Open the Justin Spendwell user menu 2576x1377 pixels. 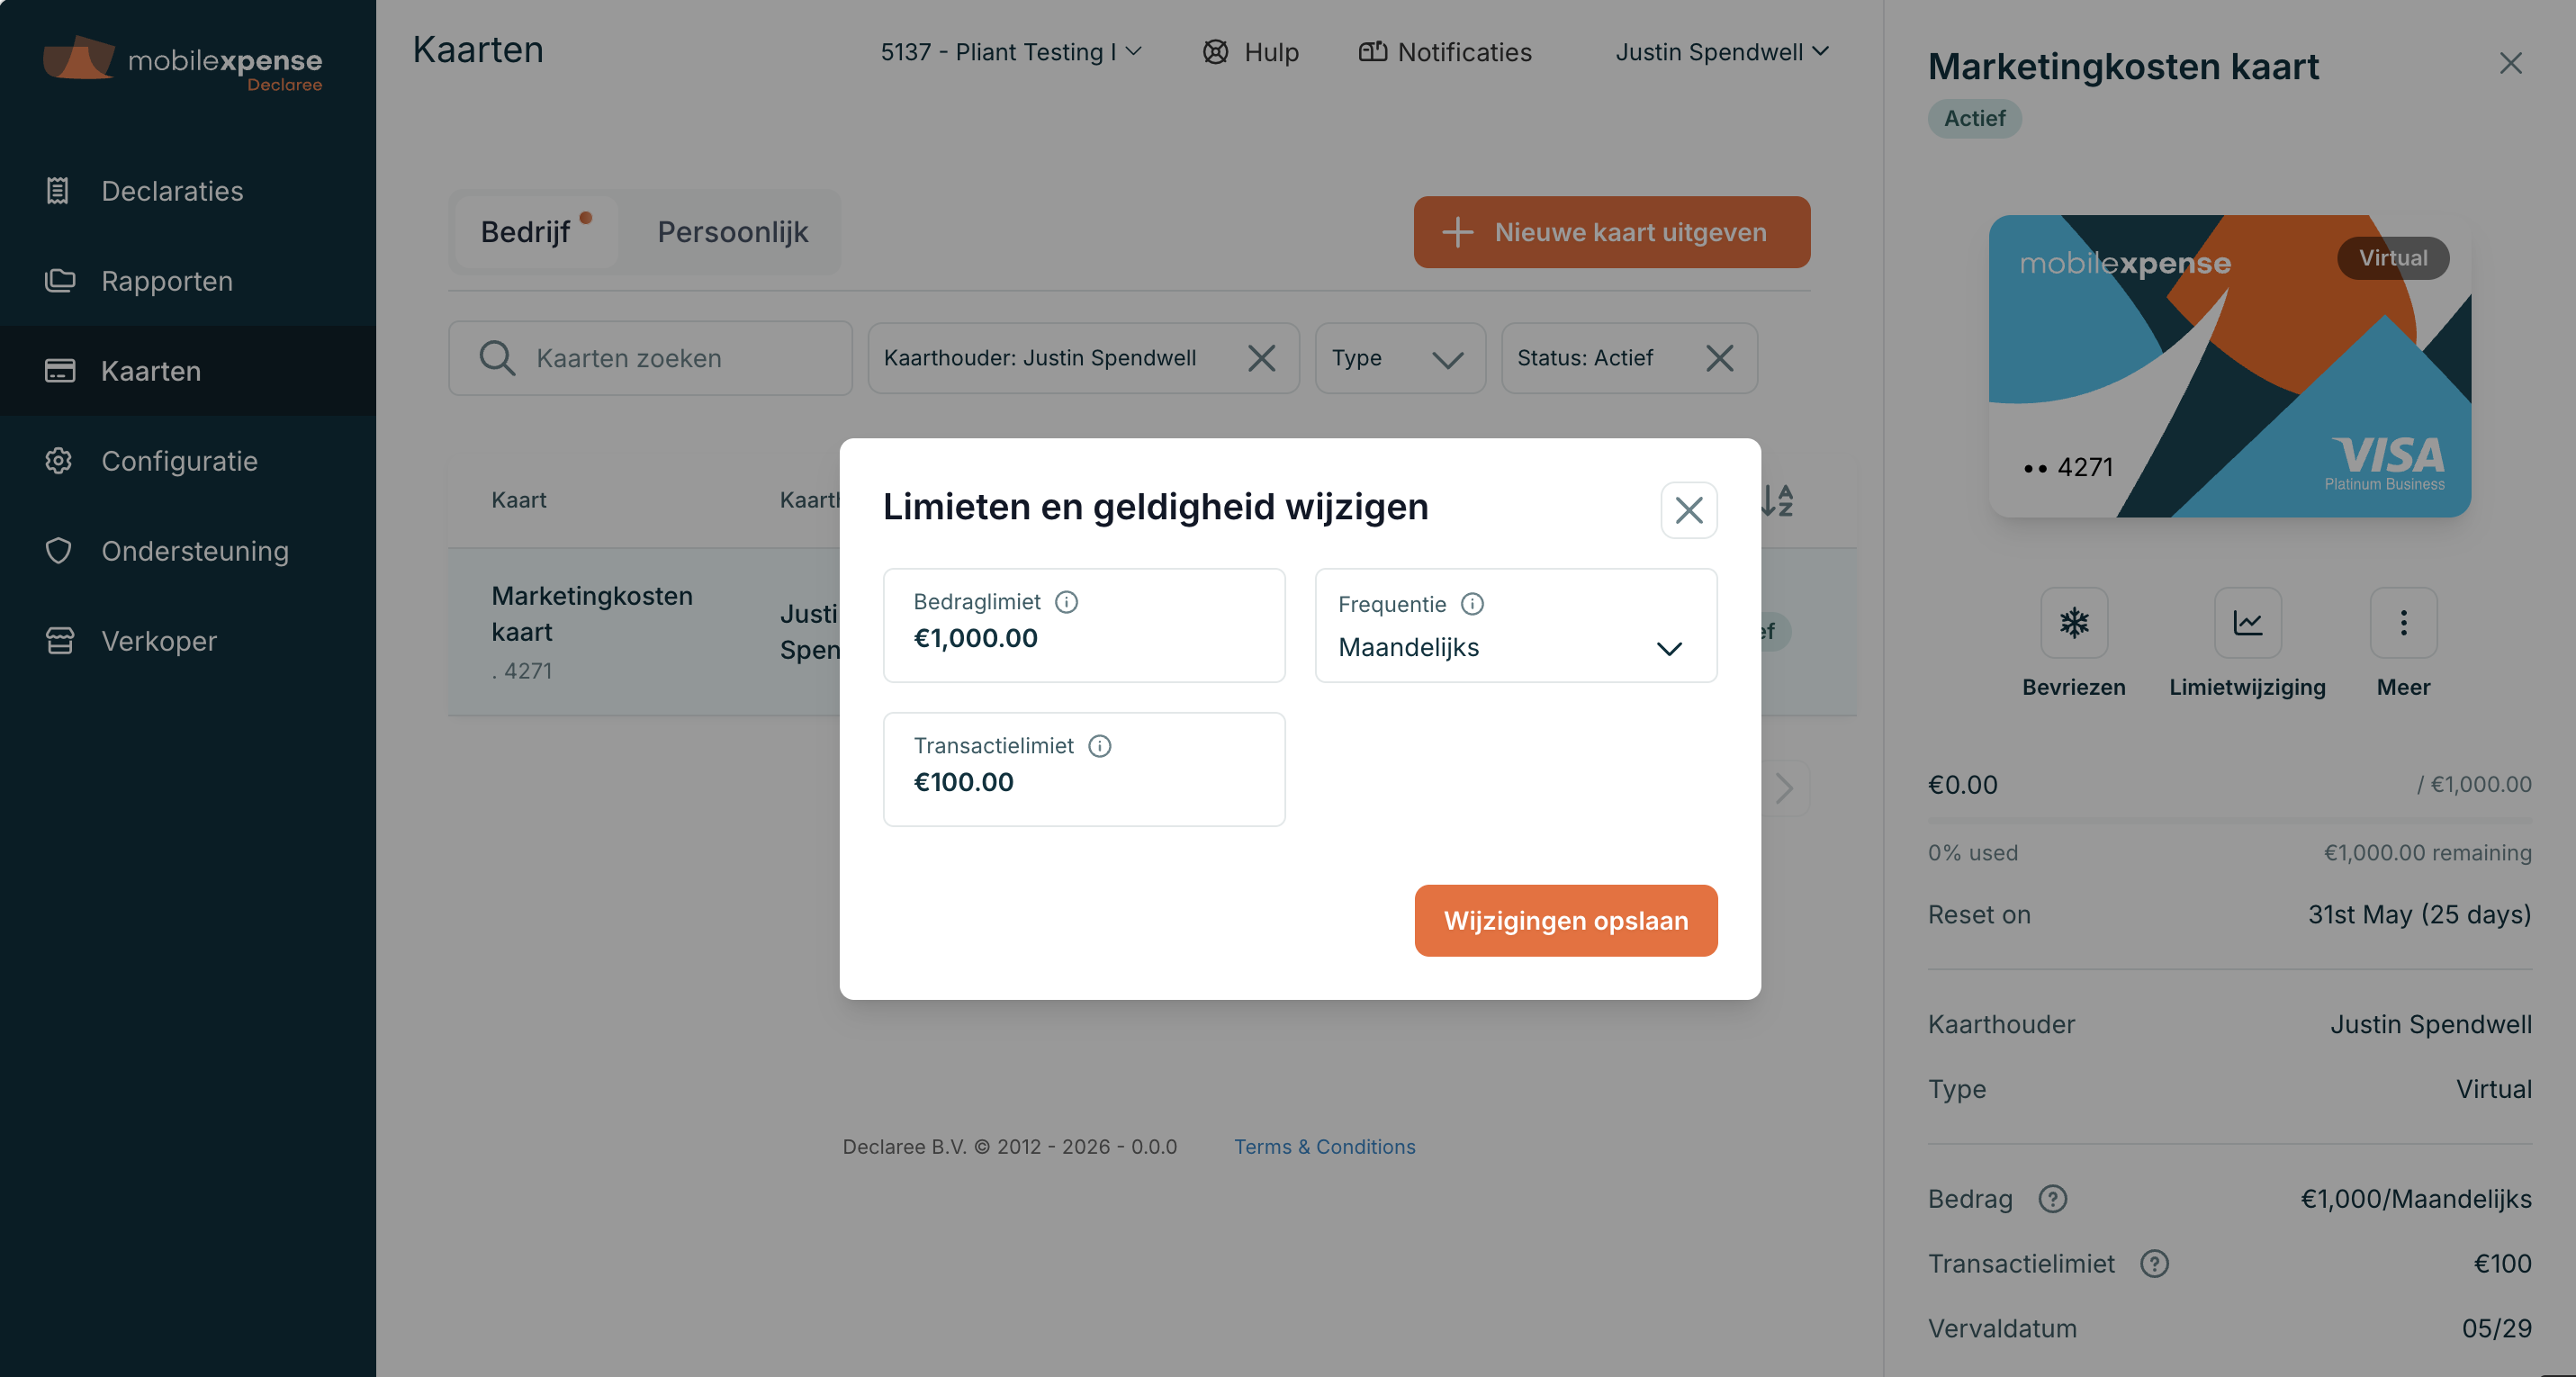(x=1722, y=52)
